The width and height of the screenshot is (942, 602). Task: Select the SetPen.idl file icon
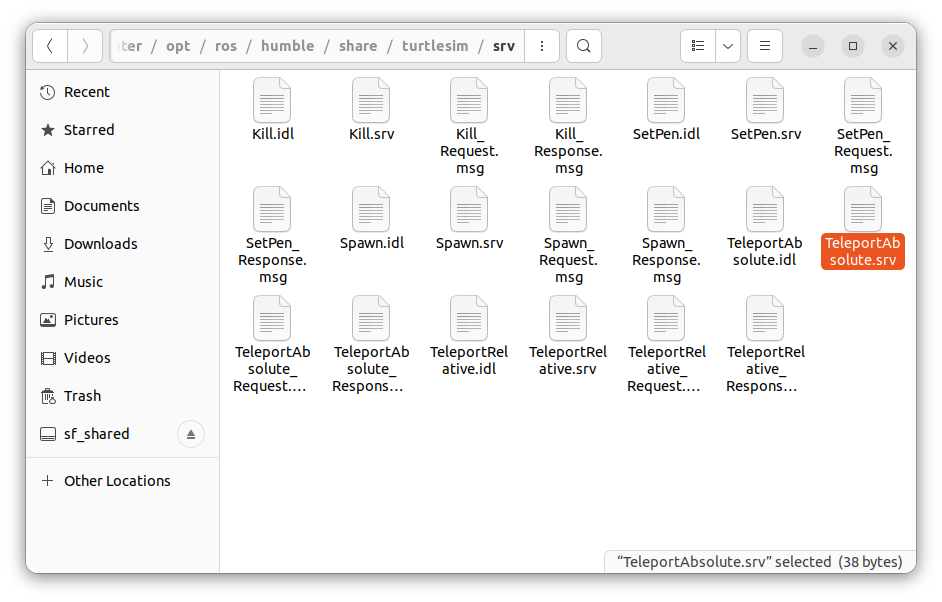[x=666, y=100]
